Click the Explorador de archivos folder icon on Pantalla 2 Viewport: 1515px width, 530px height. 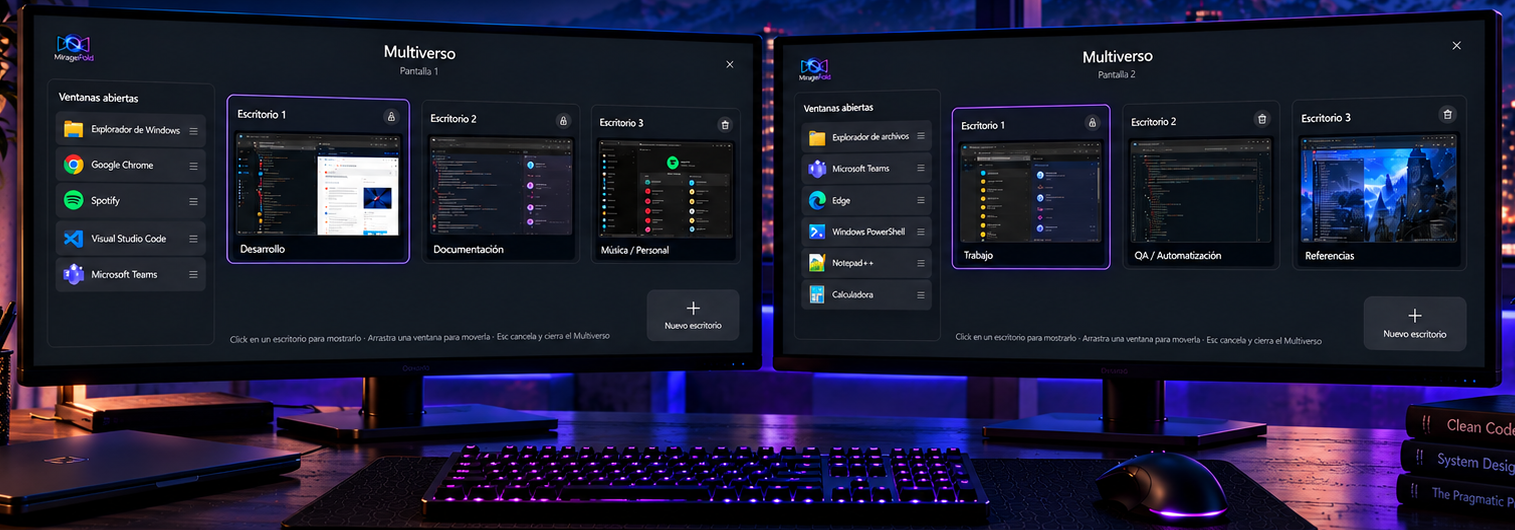[x=816, y=137]
